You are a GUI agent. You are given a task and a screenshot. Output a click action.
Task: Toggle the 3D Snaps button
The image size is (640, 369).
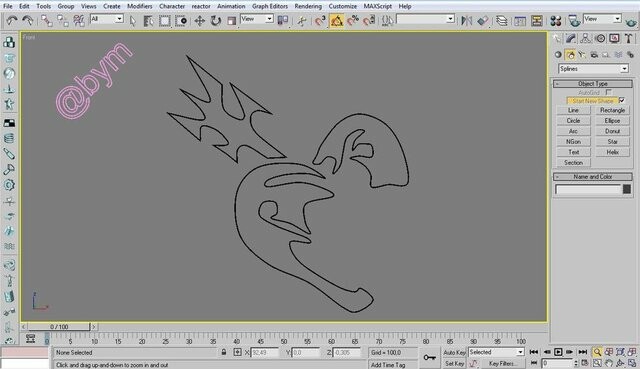pyautogui.click(x=320, y=20)
